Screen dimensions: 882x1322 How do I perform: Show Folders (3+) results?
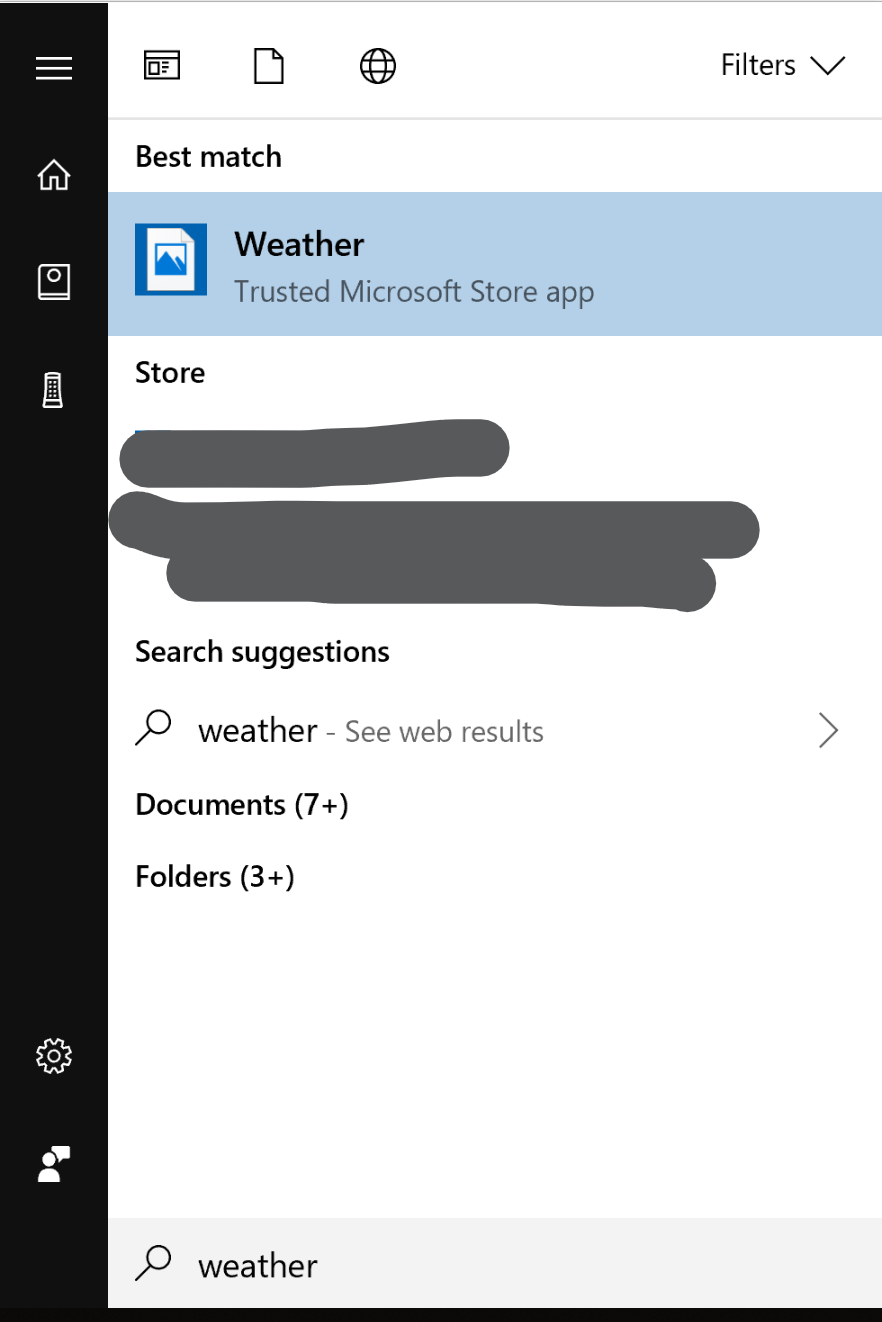(215, 877)
